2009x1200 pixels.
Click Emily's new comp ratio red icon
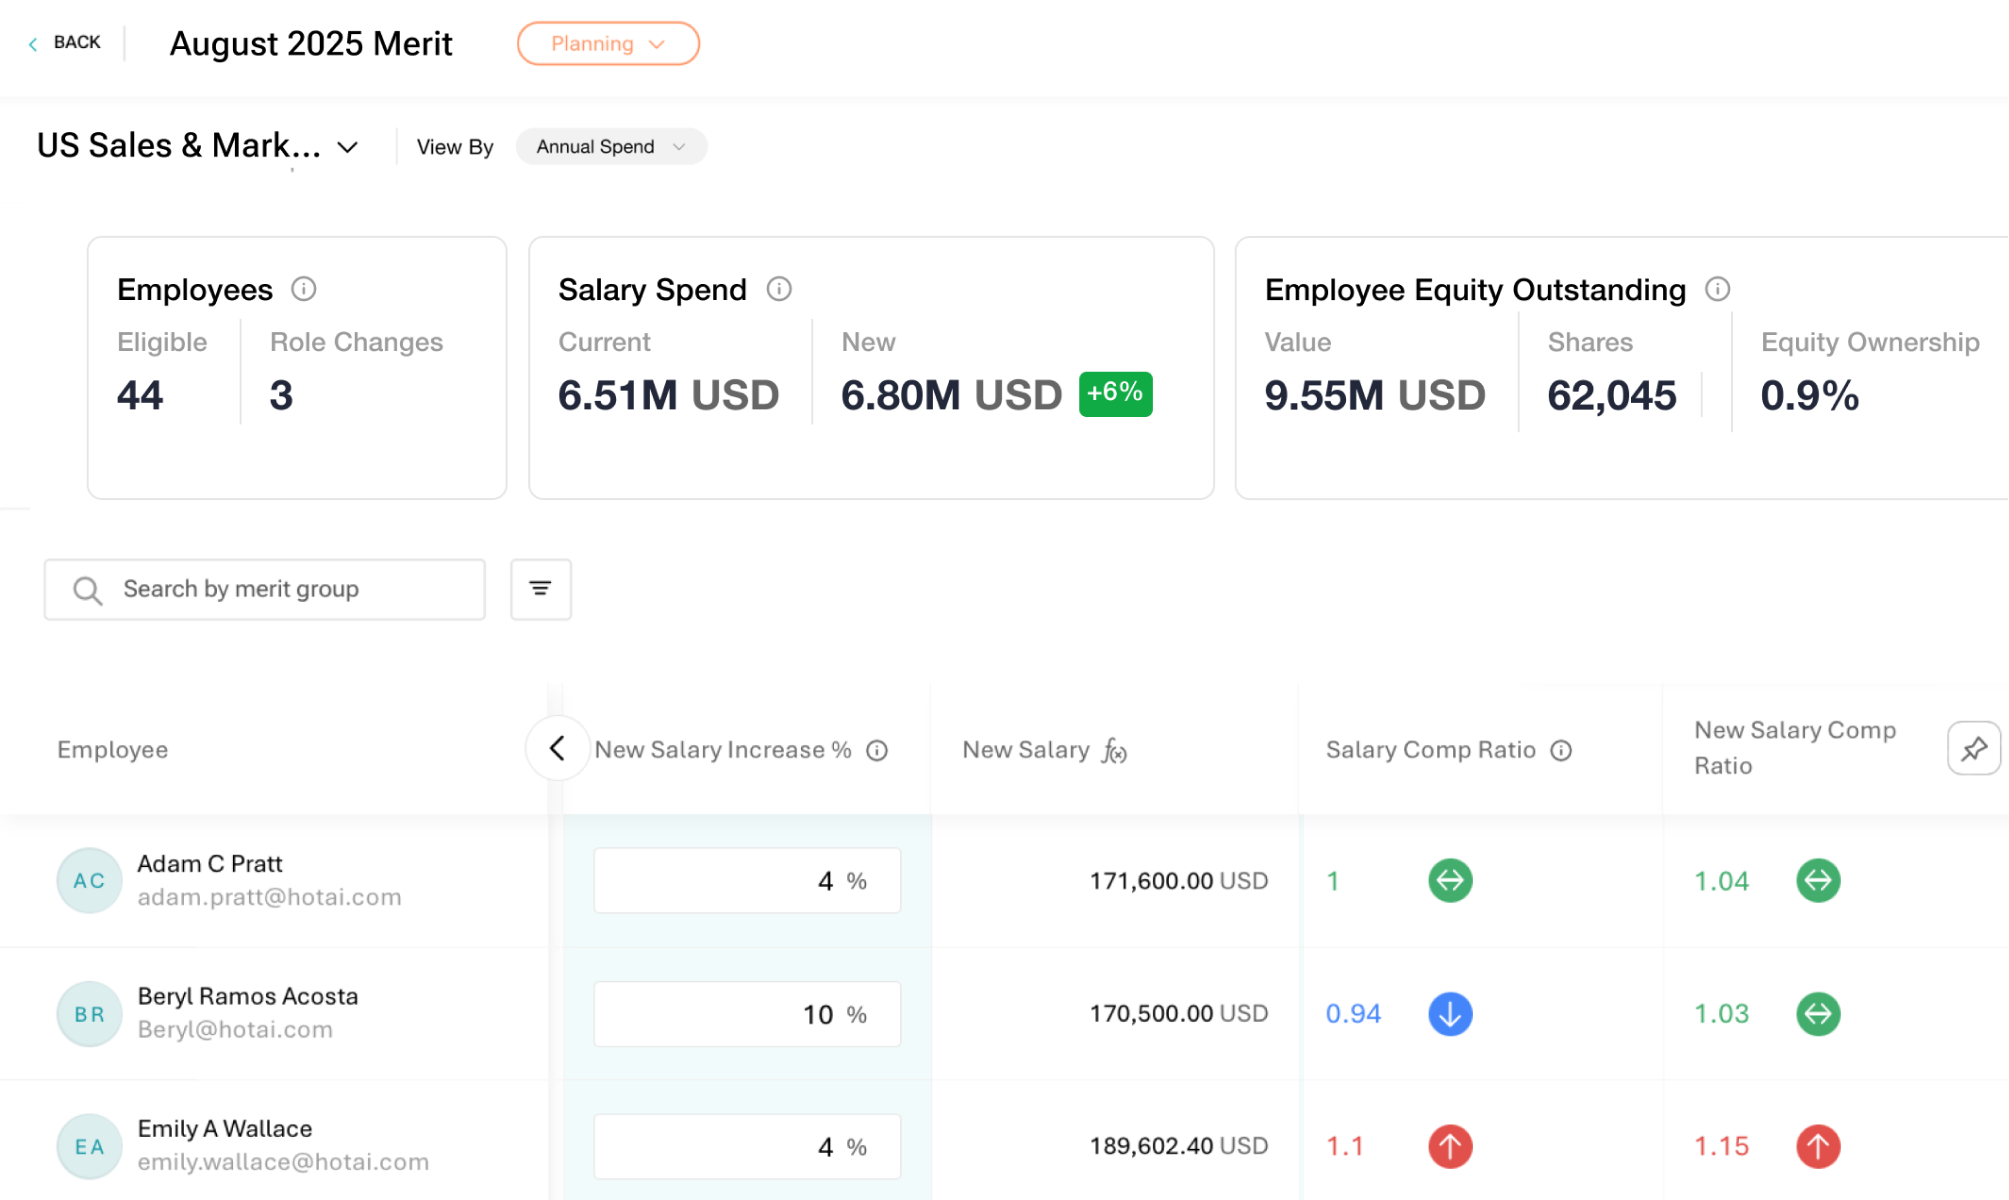[x=1818, y=1147]
